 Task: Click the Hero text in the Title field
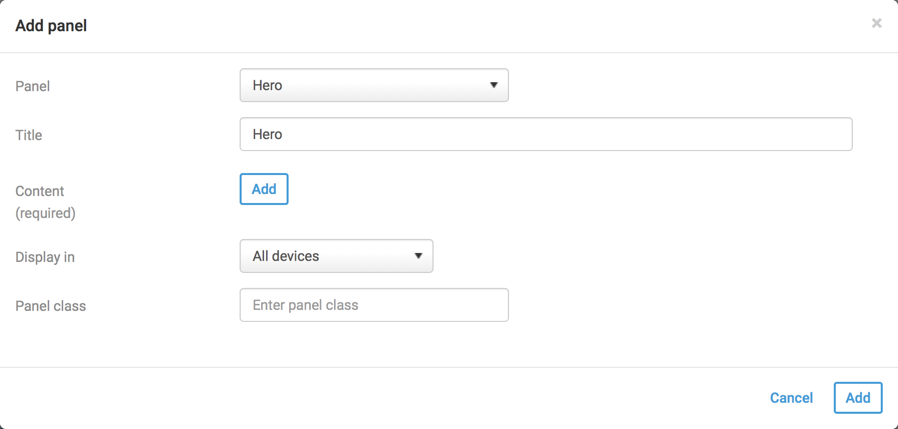tap(268, 134)
